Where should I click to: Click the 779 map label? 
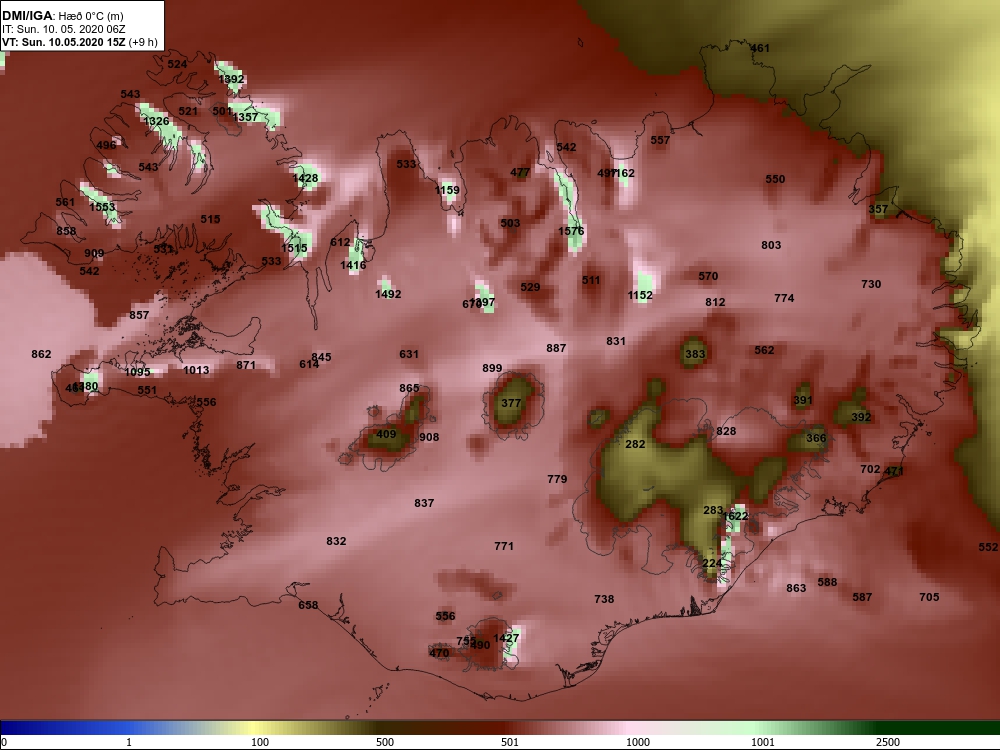557,479
